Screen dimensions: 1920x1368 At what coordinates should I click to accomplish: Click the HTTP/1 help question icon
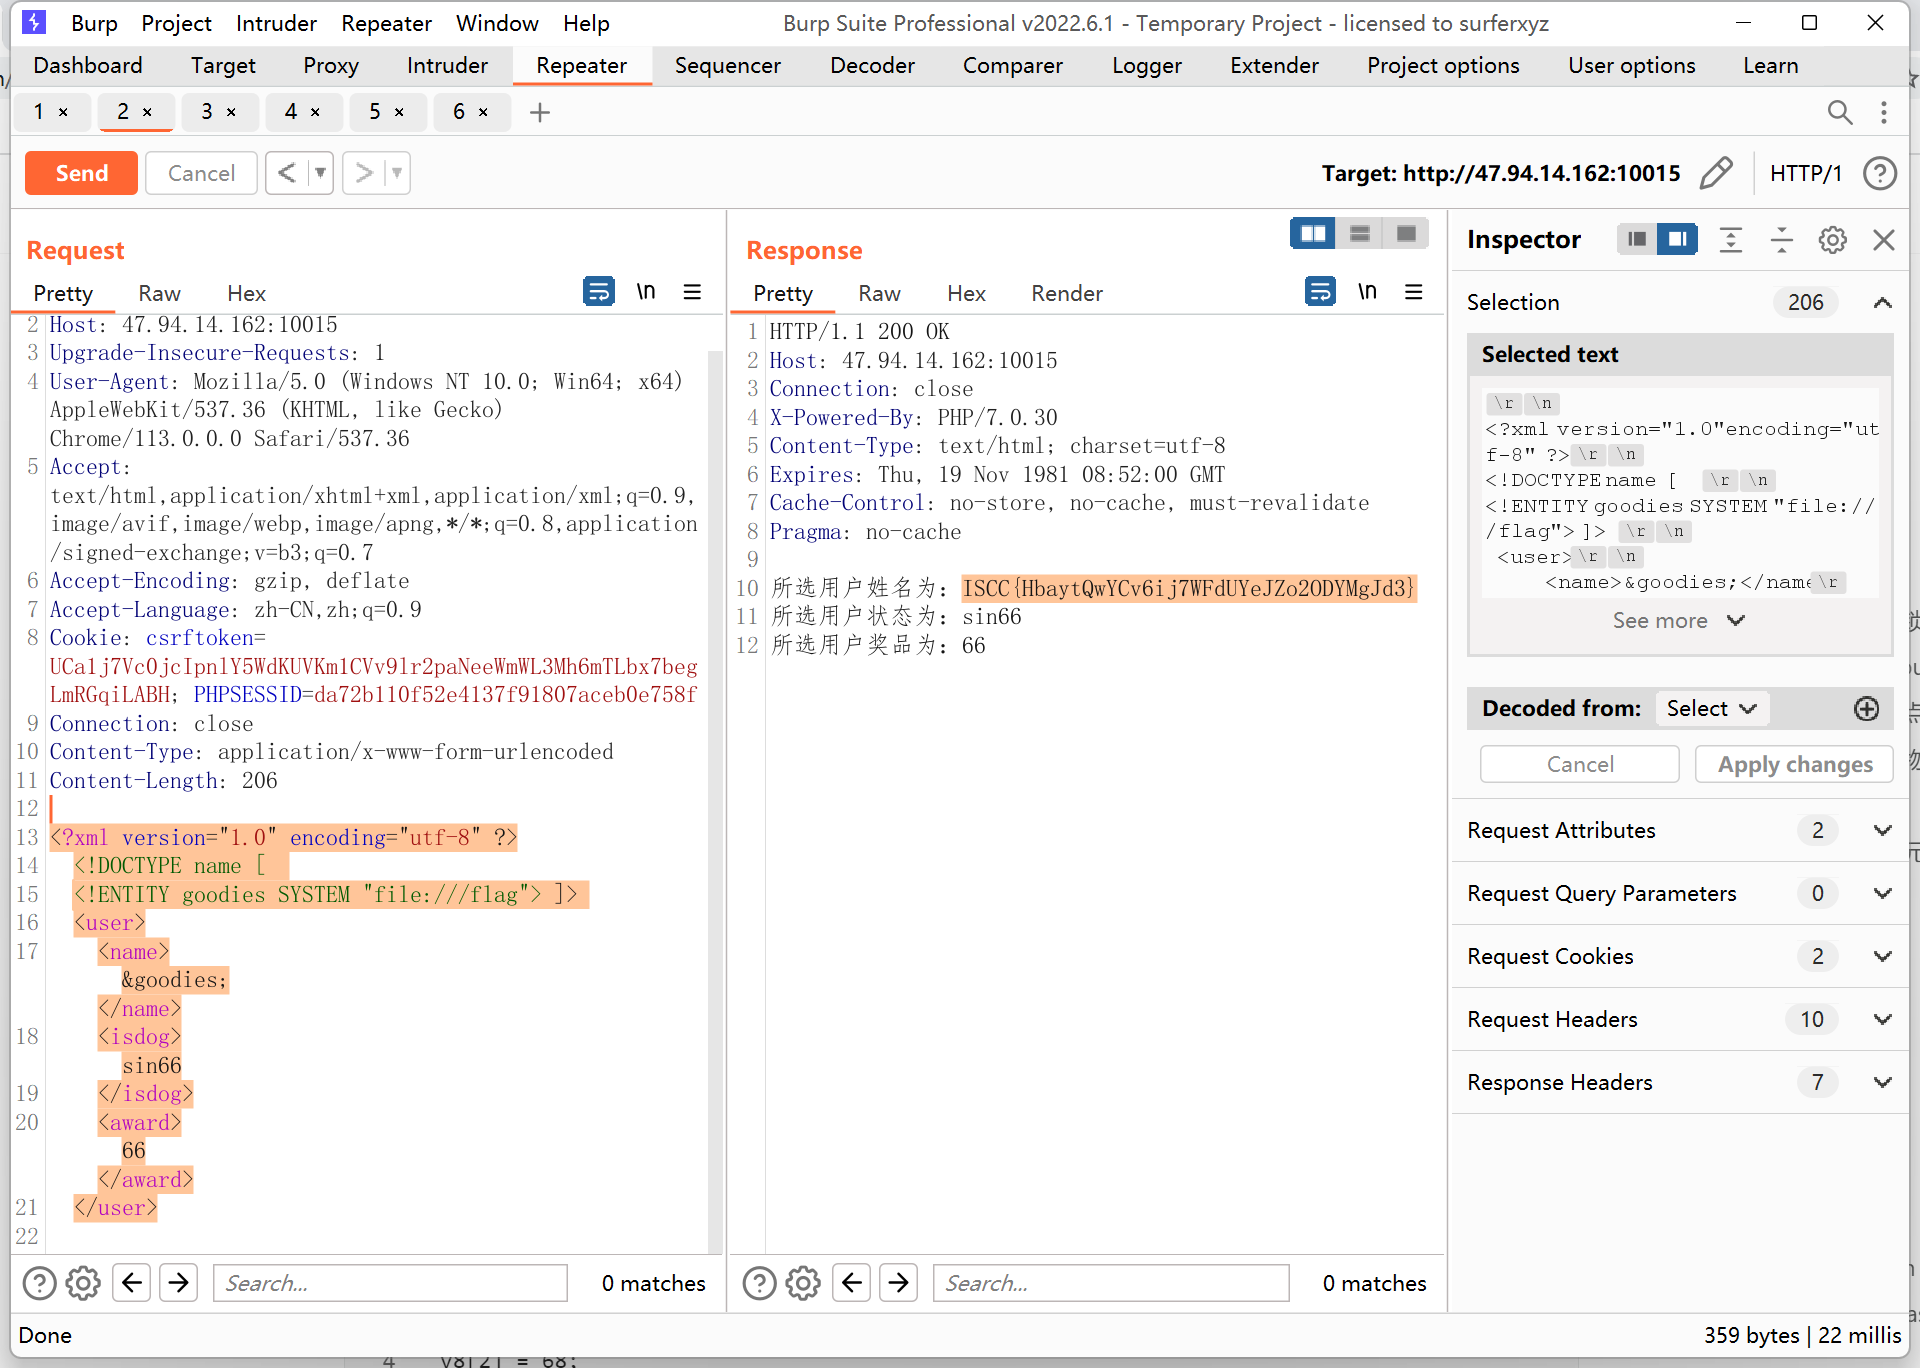click(1880, 173)
